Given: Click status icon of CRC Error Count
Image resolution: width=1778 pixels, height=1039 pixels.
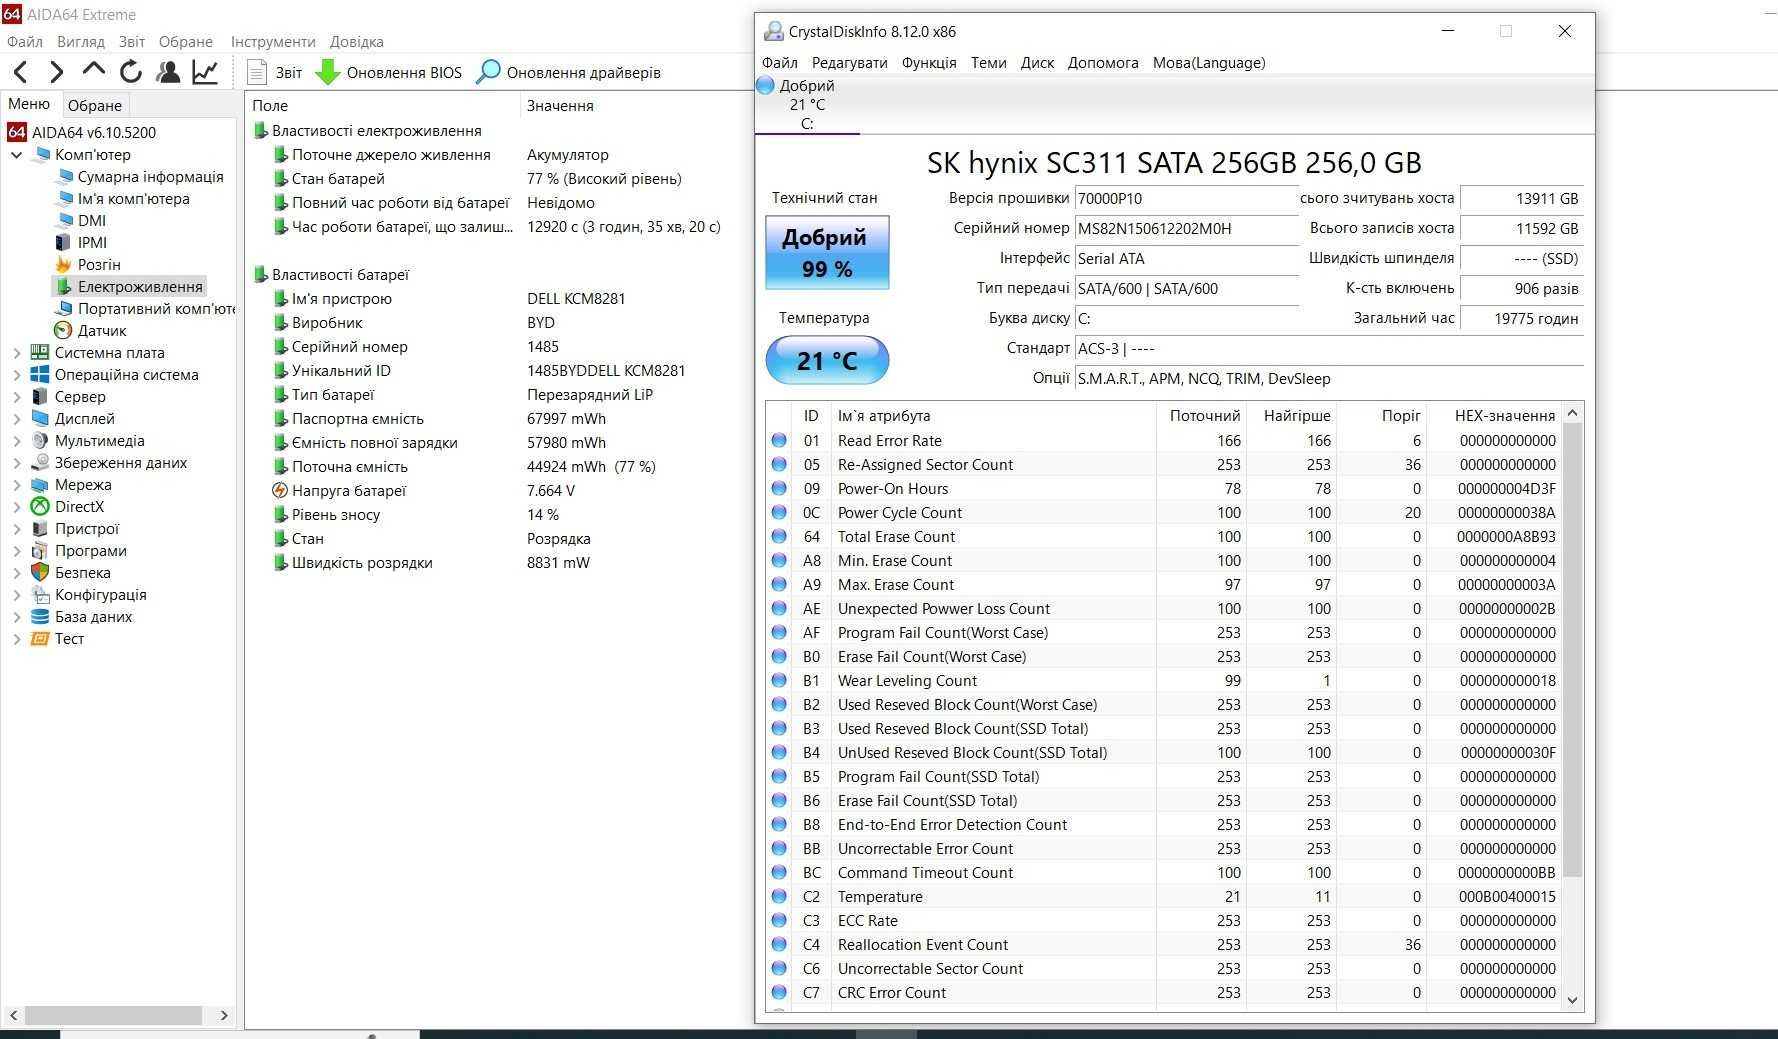Looking at the screenshot, I should (x=779, y=992).
